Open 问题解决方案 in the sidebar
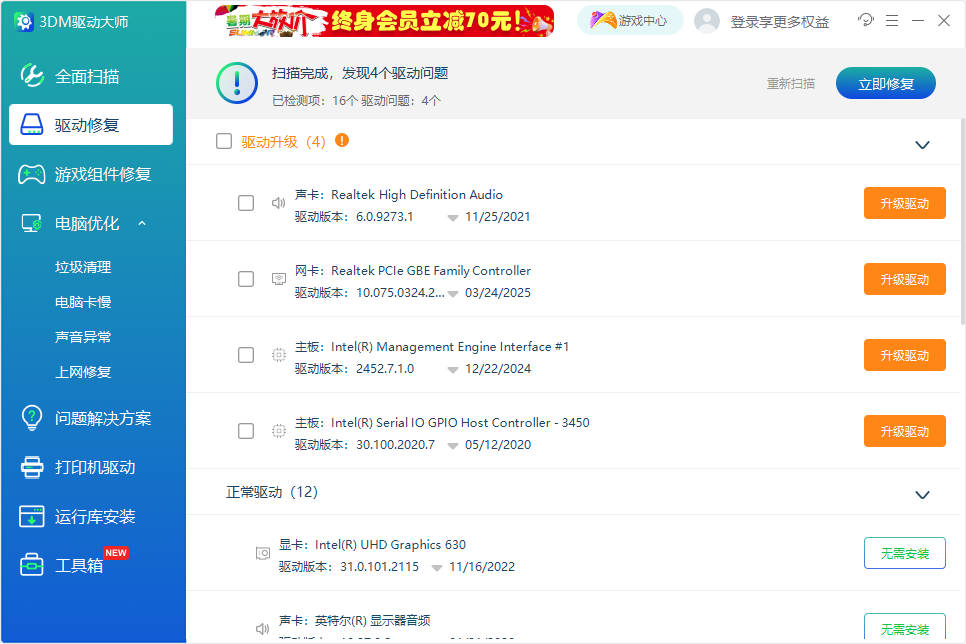966x644 pixels. 91,418
